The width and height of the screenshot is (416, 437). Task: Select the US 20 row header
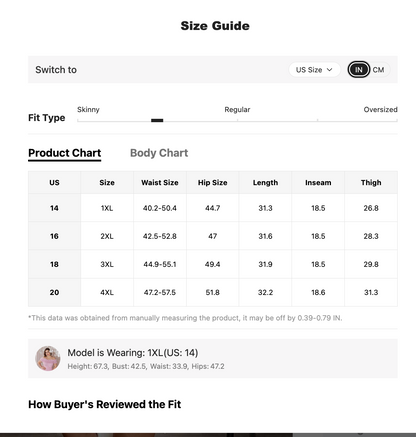coord(54,292)
